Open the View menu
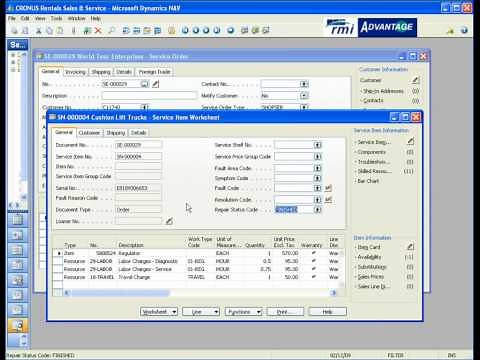This screenshot has width=480, height=360. pos(40,18)
